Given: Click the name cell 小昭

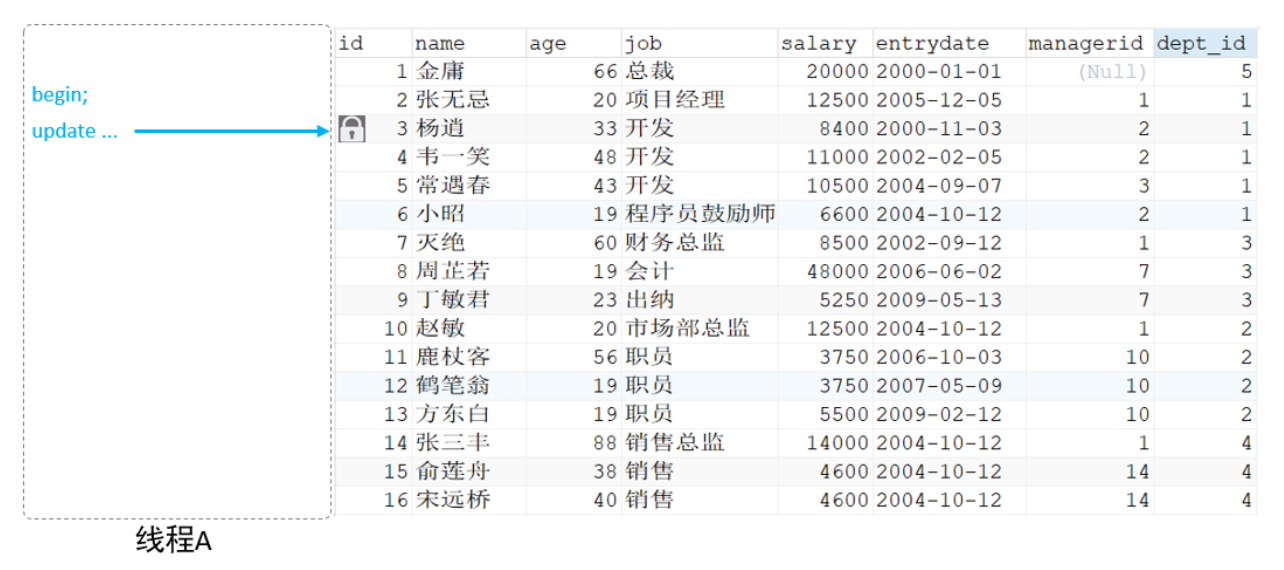Looking at the screenshot, I should point(440,214).
